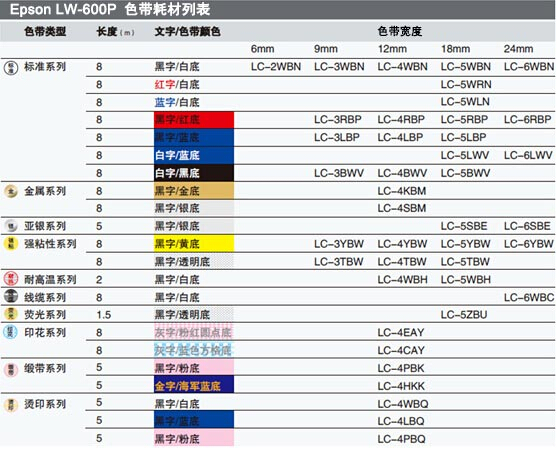The width and height of the screenshot is (557, 451).
Task: Click the 缎带系列 pink icon
Action: [11, 369]
